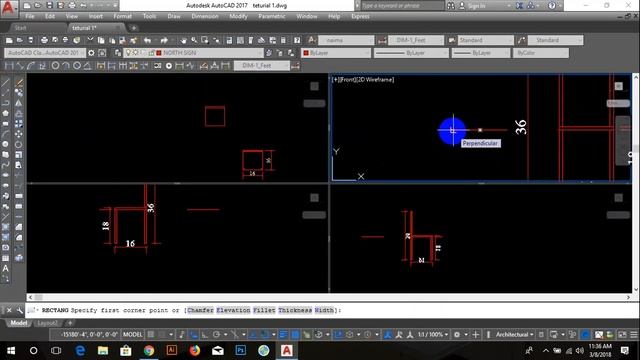The image size is (640, 360).
Task: Click the Undo arrow in the toolbar
Action: [x=147, y=40]
